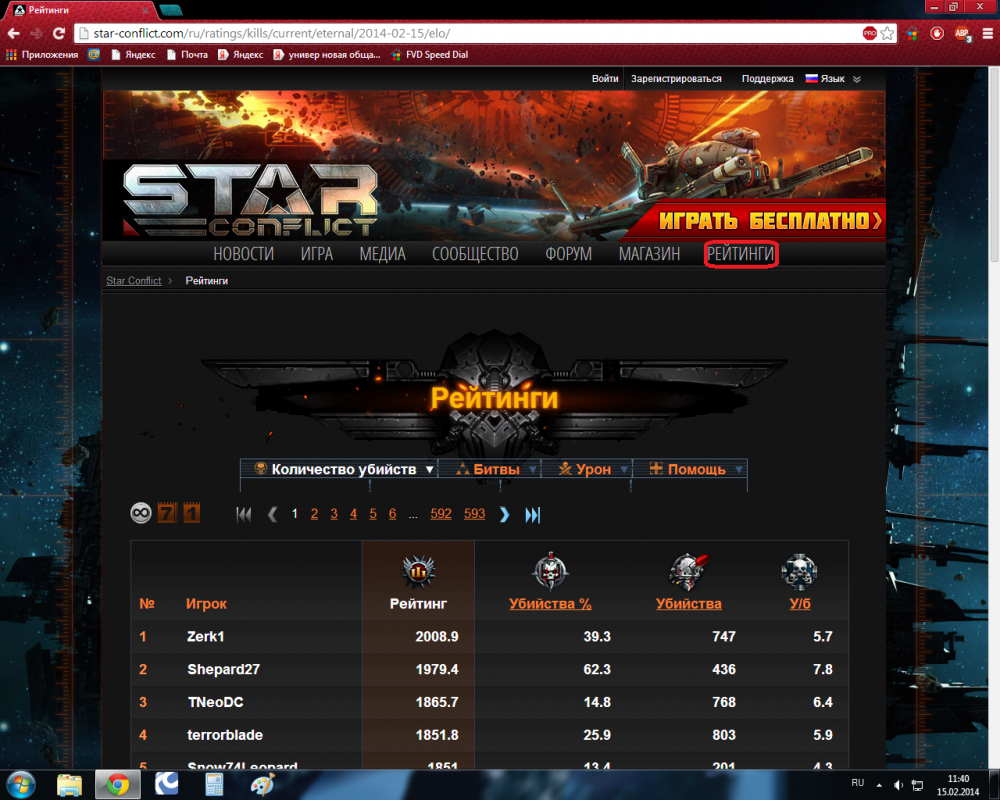This screenshot has height=800, width=1000.
Task: Open the Chrome hamburger menu
Action: 987,34
